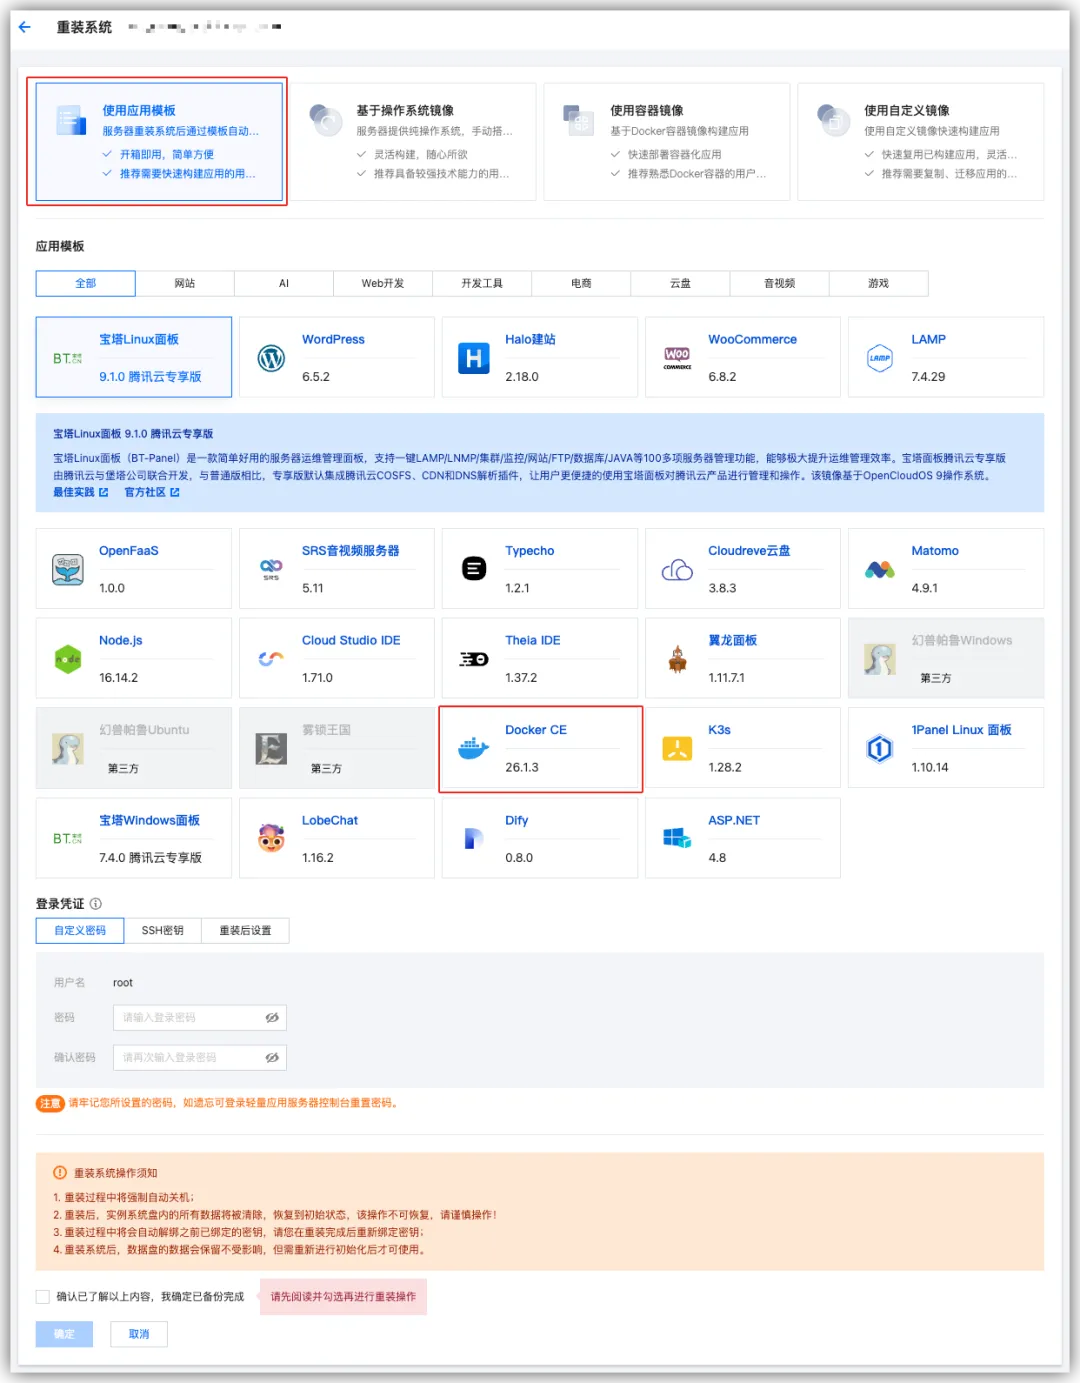Click the Docker CE whale icon
Image resolution: width=1080 pixels, height=1383 pixels.
(x=474, y=748)
